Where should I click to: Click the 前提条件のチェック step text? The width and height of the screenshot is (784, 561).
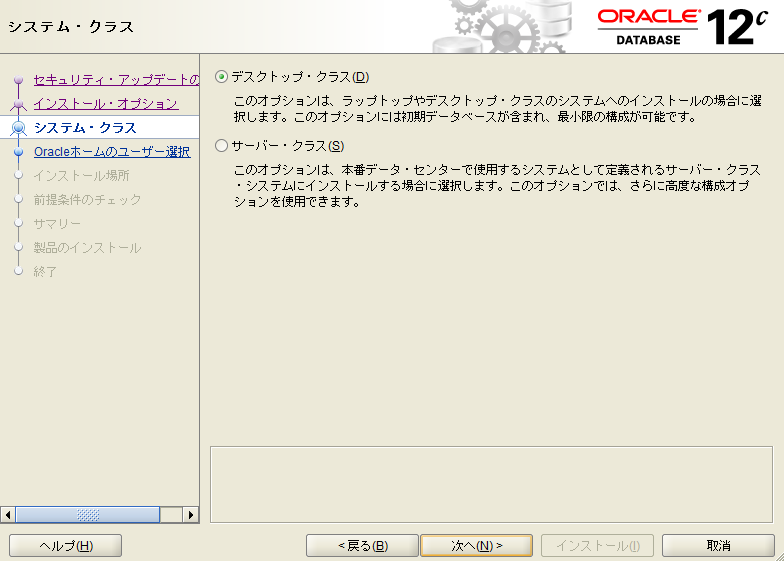pyautogui.click(x=88, y=200)
